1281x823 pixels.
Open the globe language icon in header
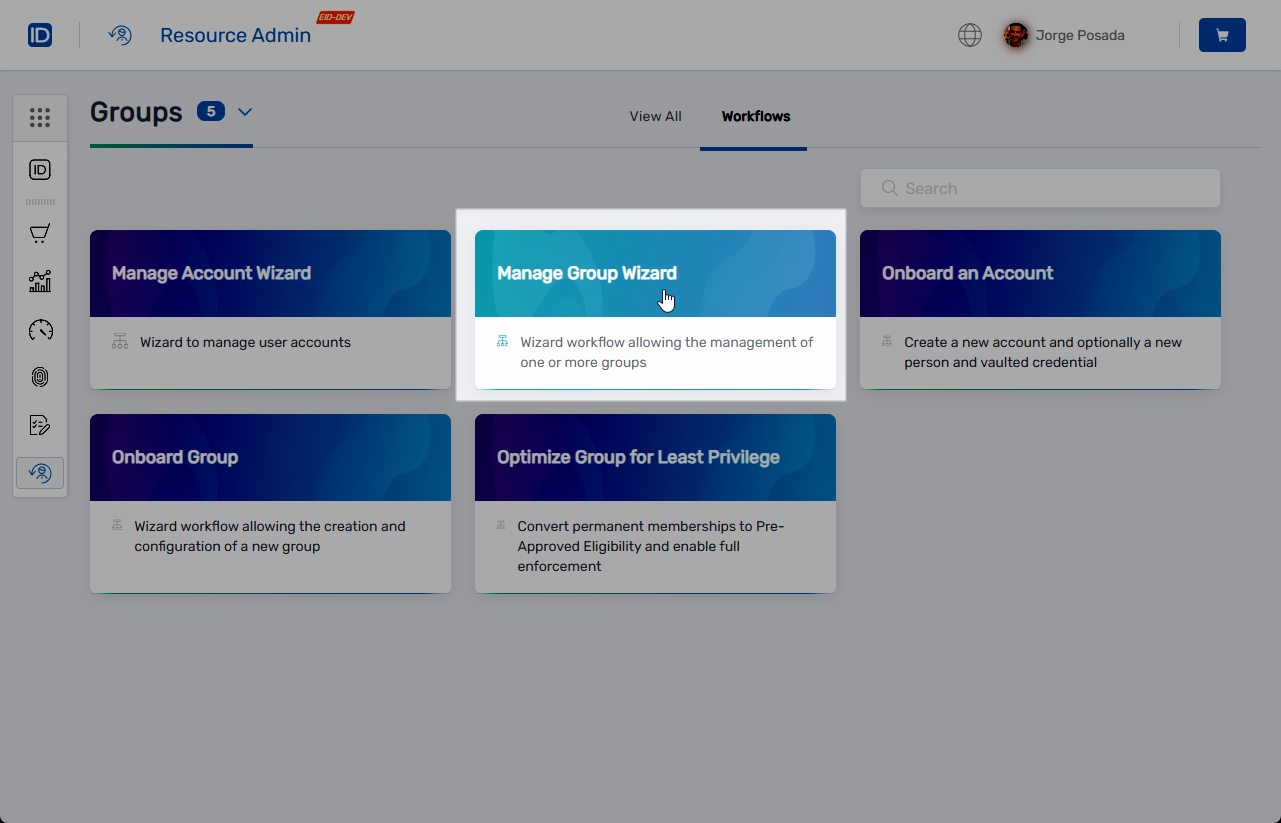[x=969, y=34]
